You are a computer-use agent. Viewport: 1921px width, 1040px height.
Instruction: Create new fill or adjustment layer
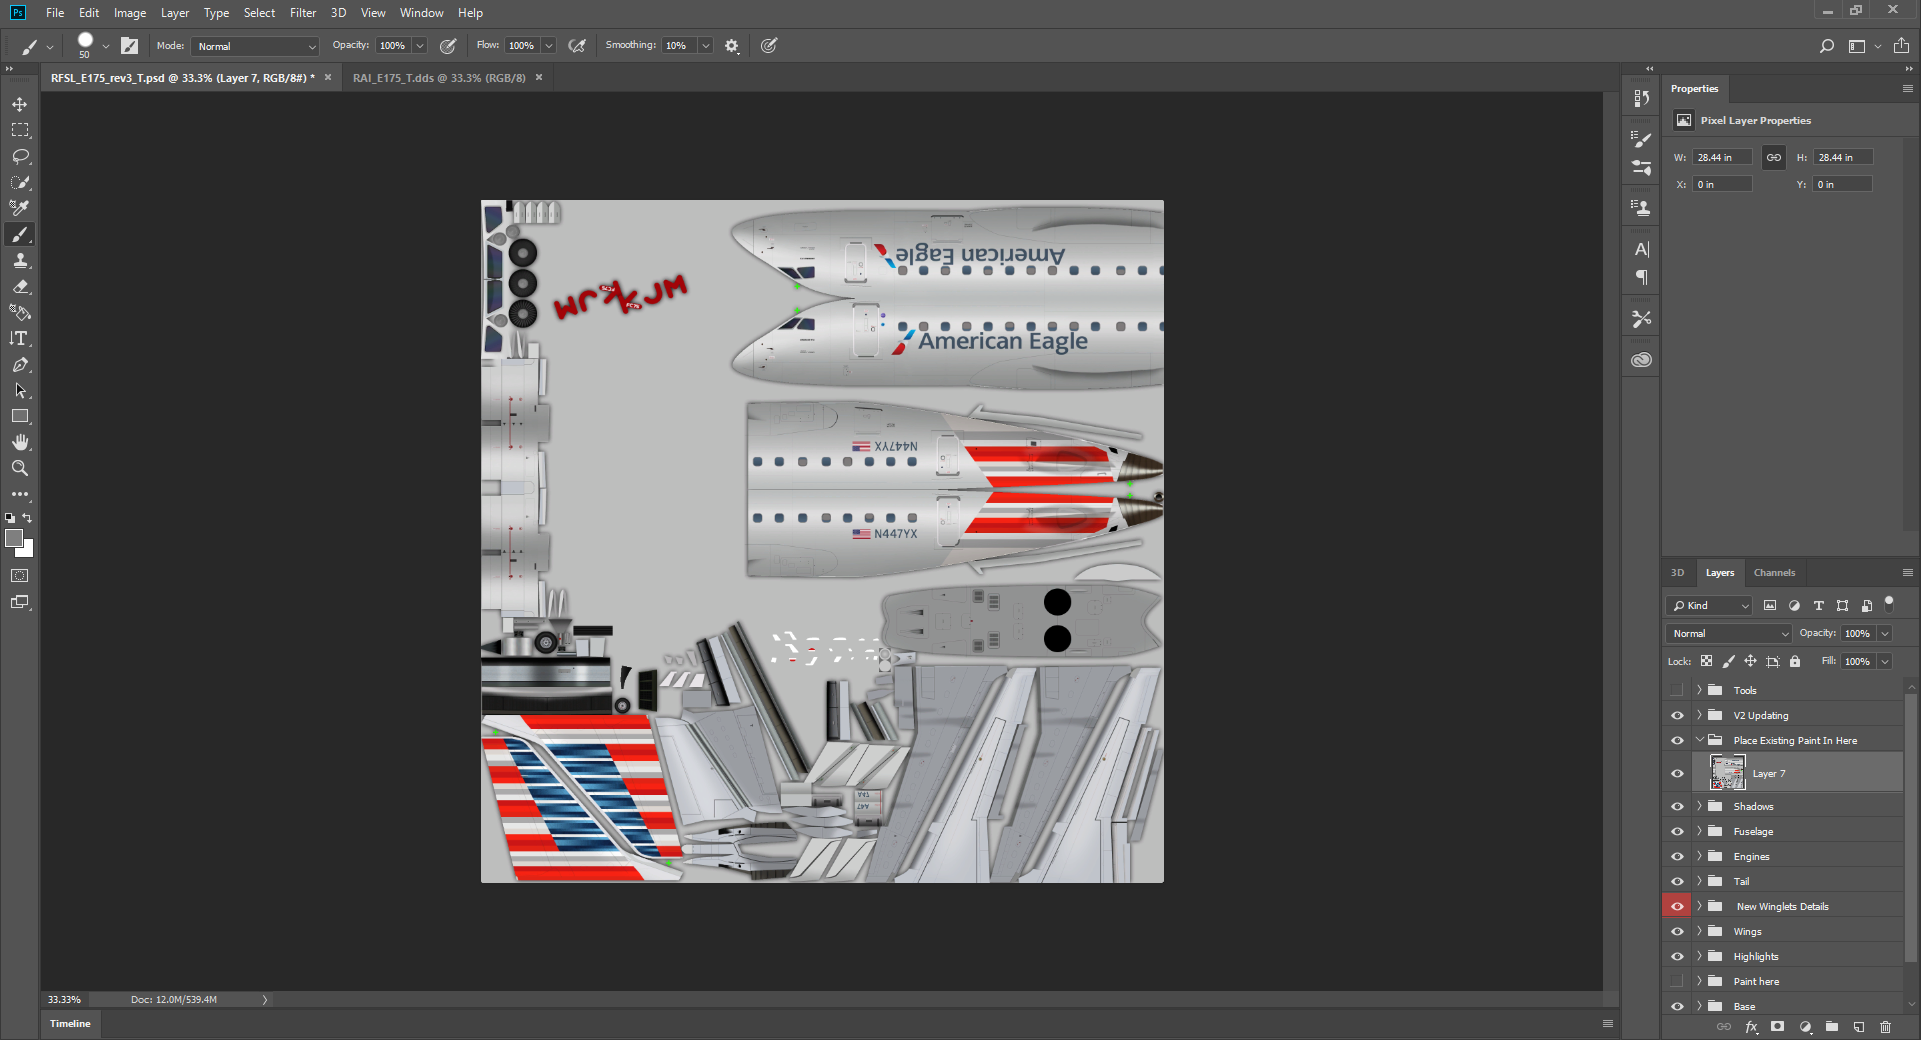(x=1805, y=1027)
